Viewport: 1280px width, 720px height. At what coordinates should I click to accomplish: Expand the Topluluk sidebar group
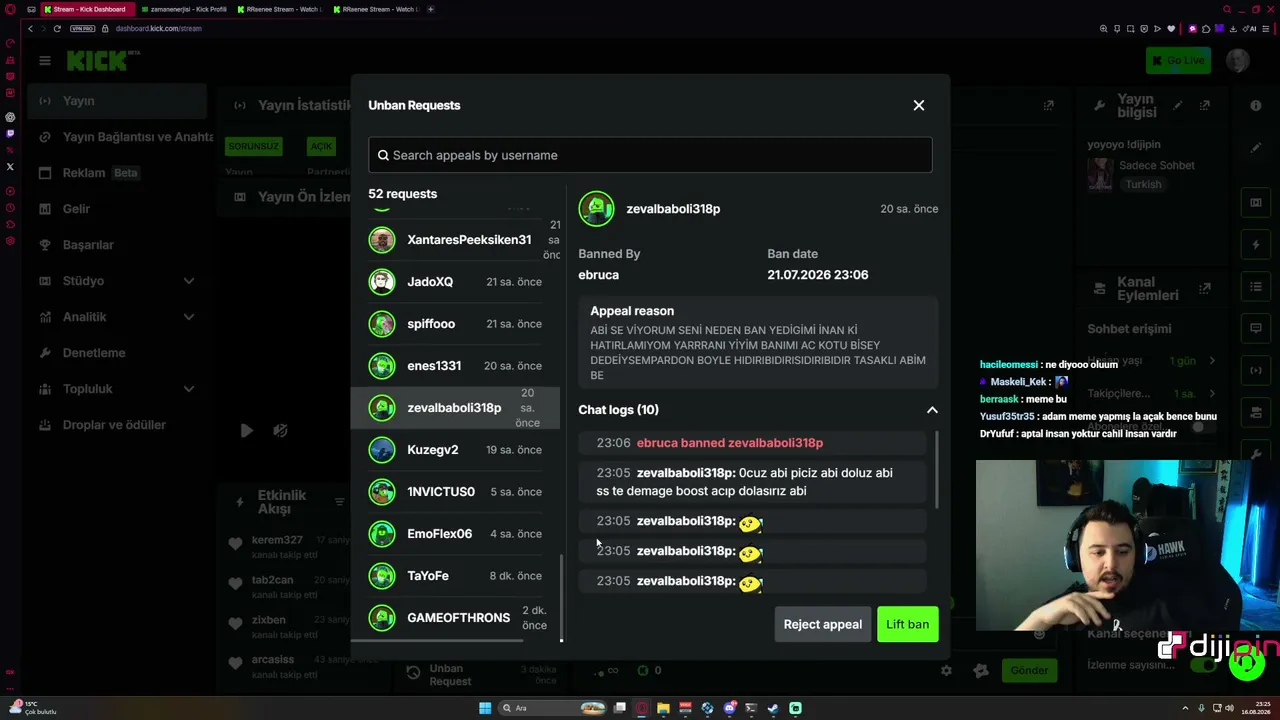(x=117, y=389)
